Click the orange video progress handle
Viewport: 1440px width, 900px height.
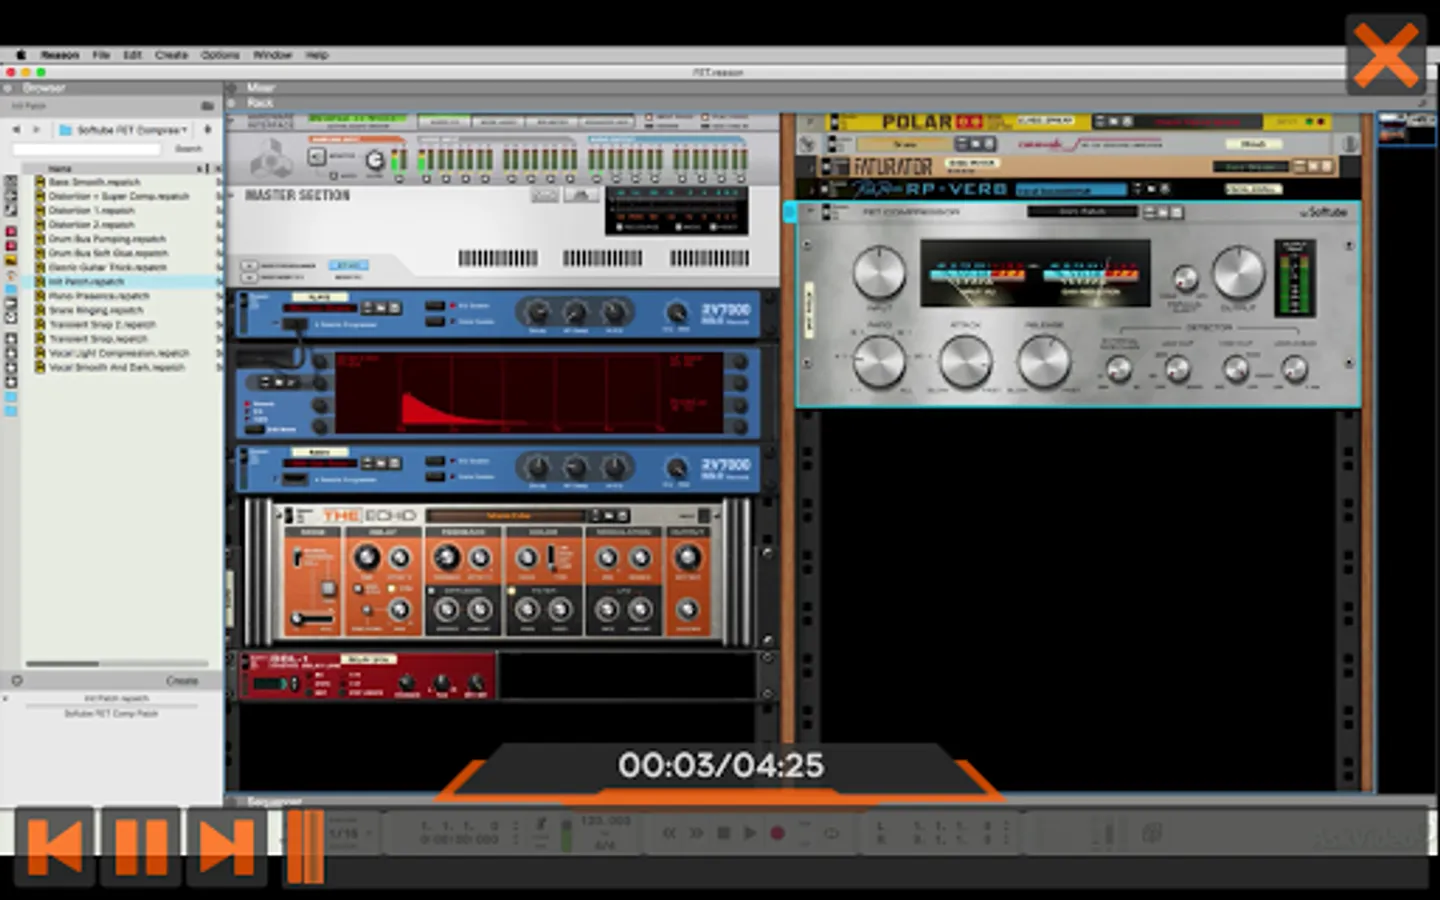305,846
